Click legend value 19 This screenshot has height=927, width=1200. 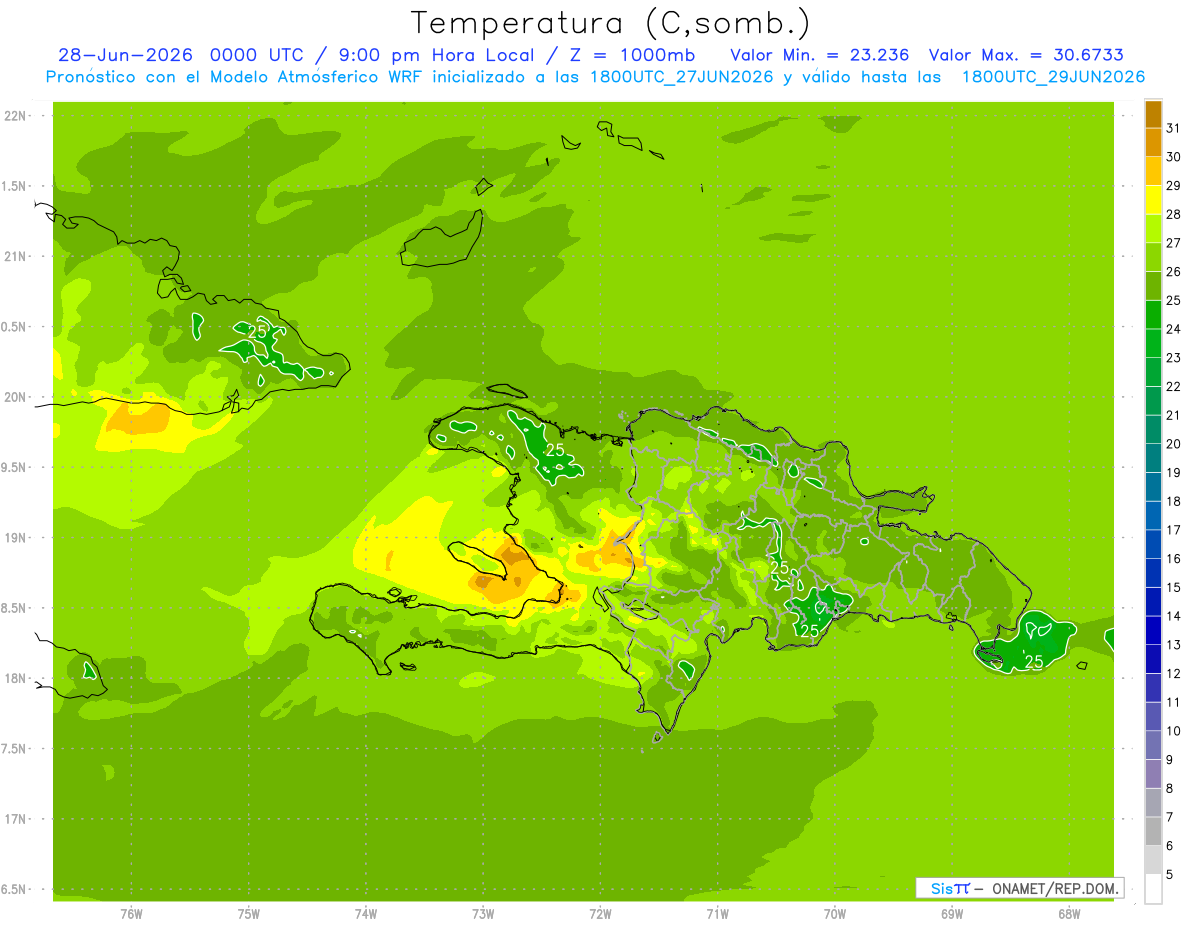point(1173,473)
